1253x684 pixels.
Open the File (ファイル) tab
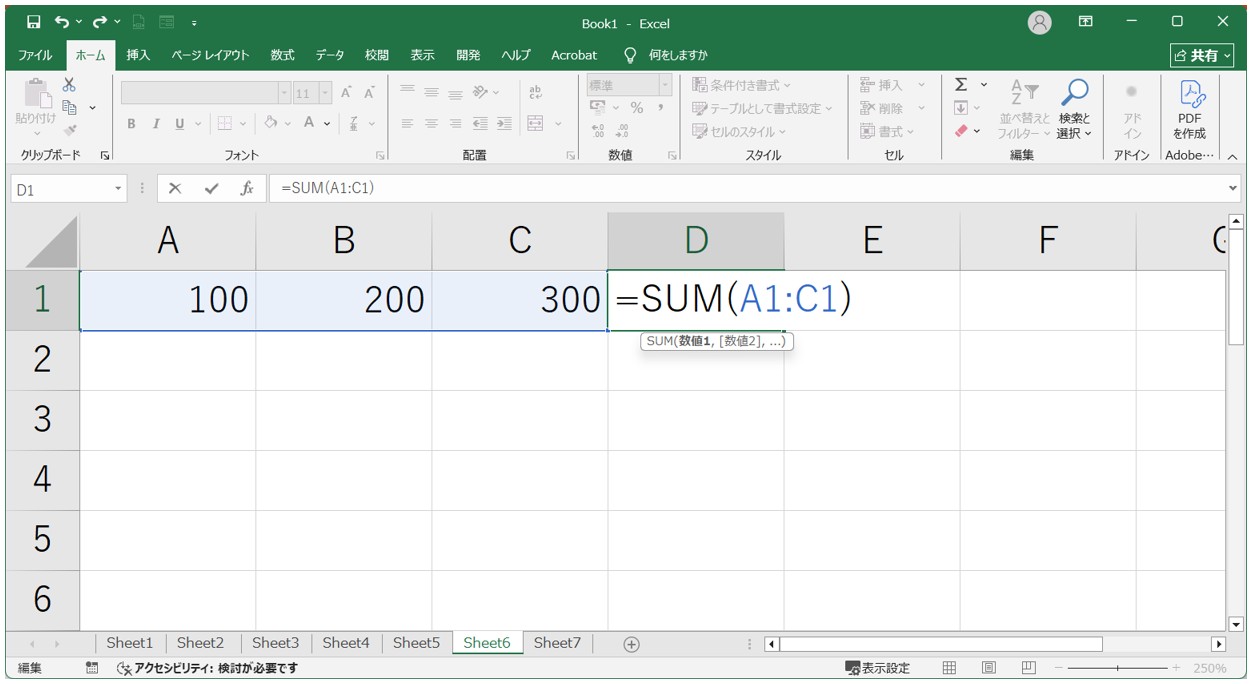35,55
